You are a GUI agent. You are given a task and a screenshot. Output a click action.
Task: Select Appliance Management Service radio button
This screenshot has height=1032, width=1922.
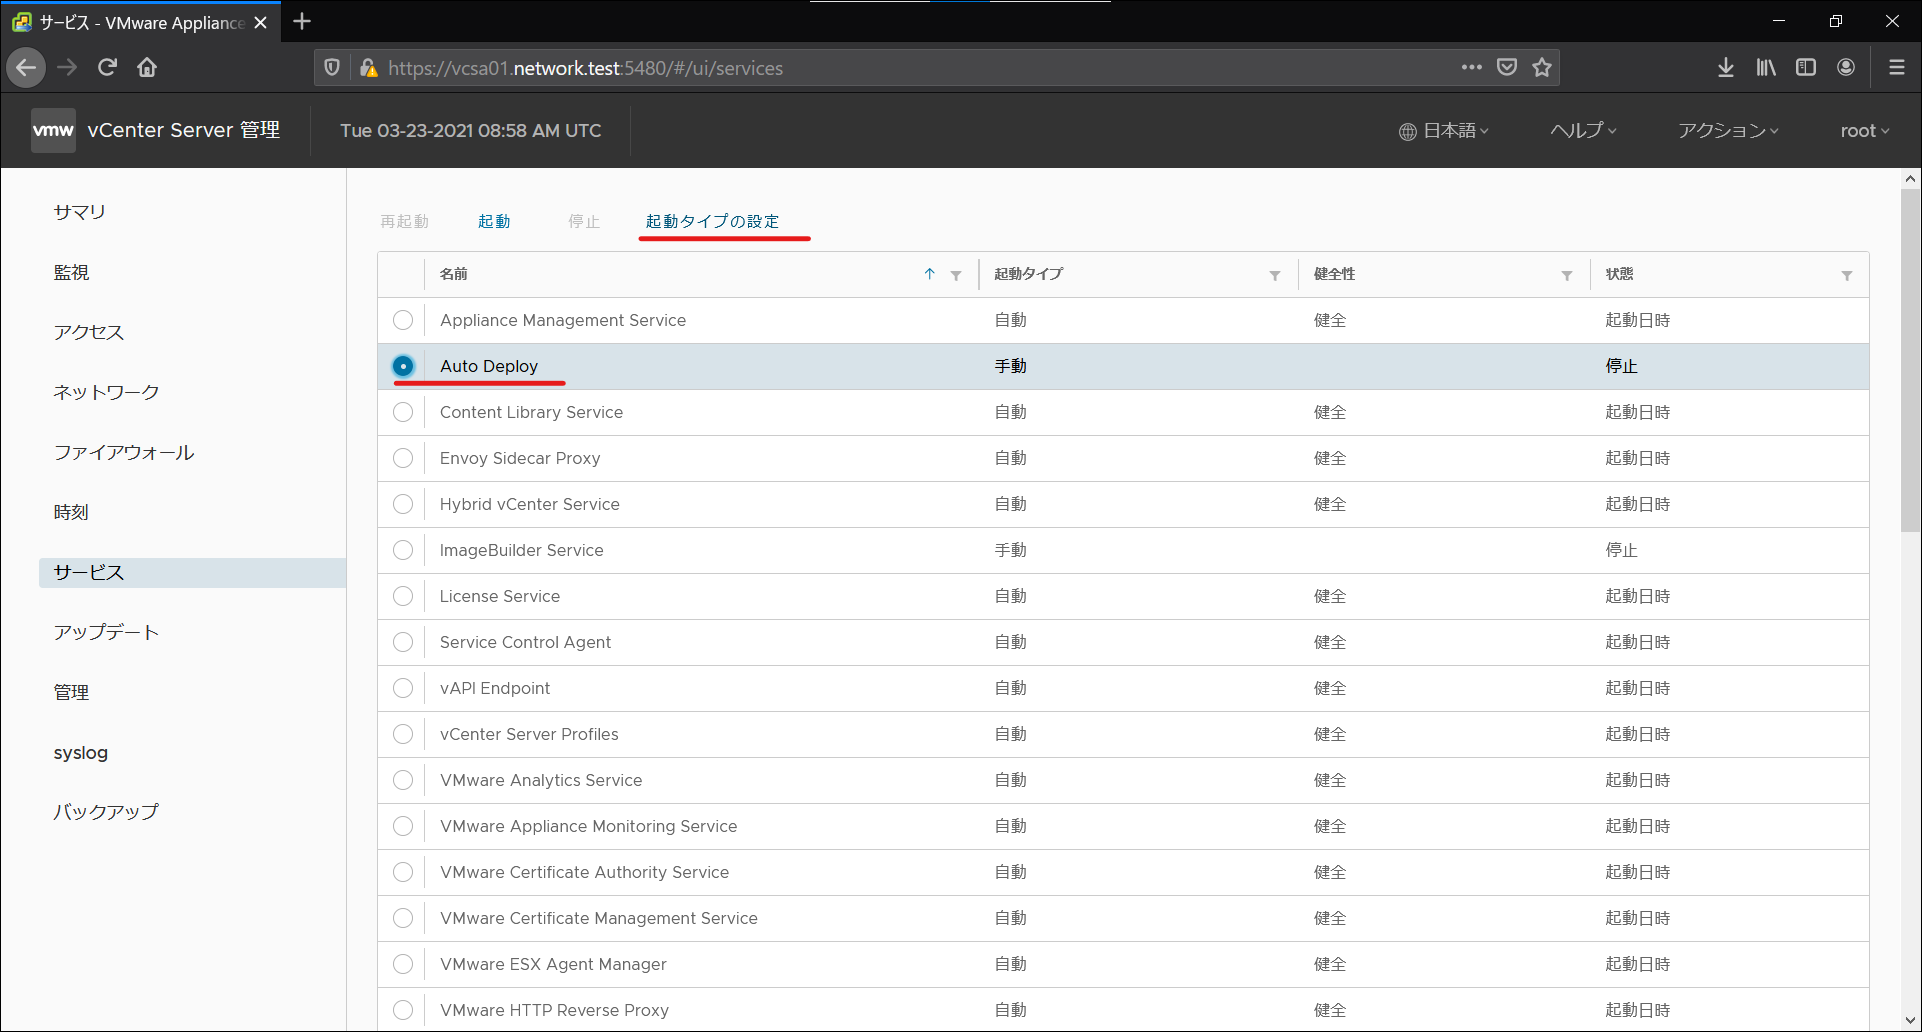403,320
